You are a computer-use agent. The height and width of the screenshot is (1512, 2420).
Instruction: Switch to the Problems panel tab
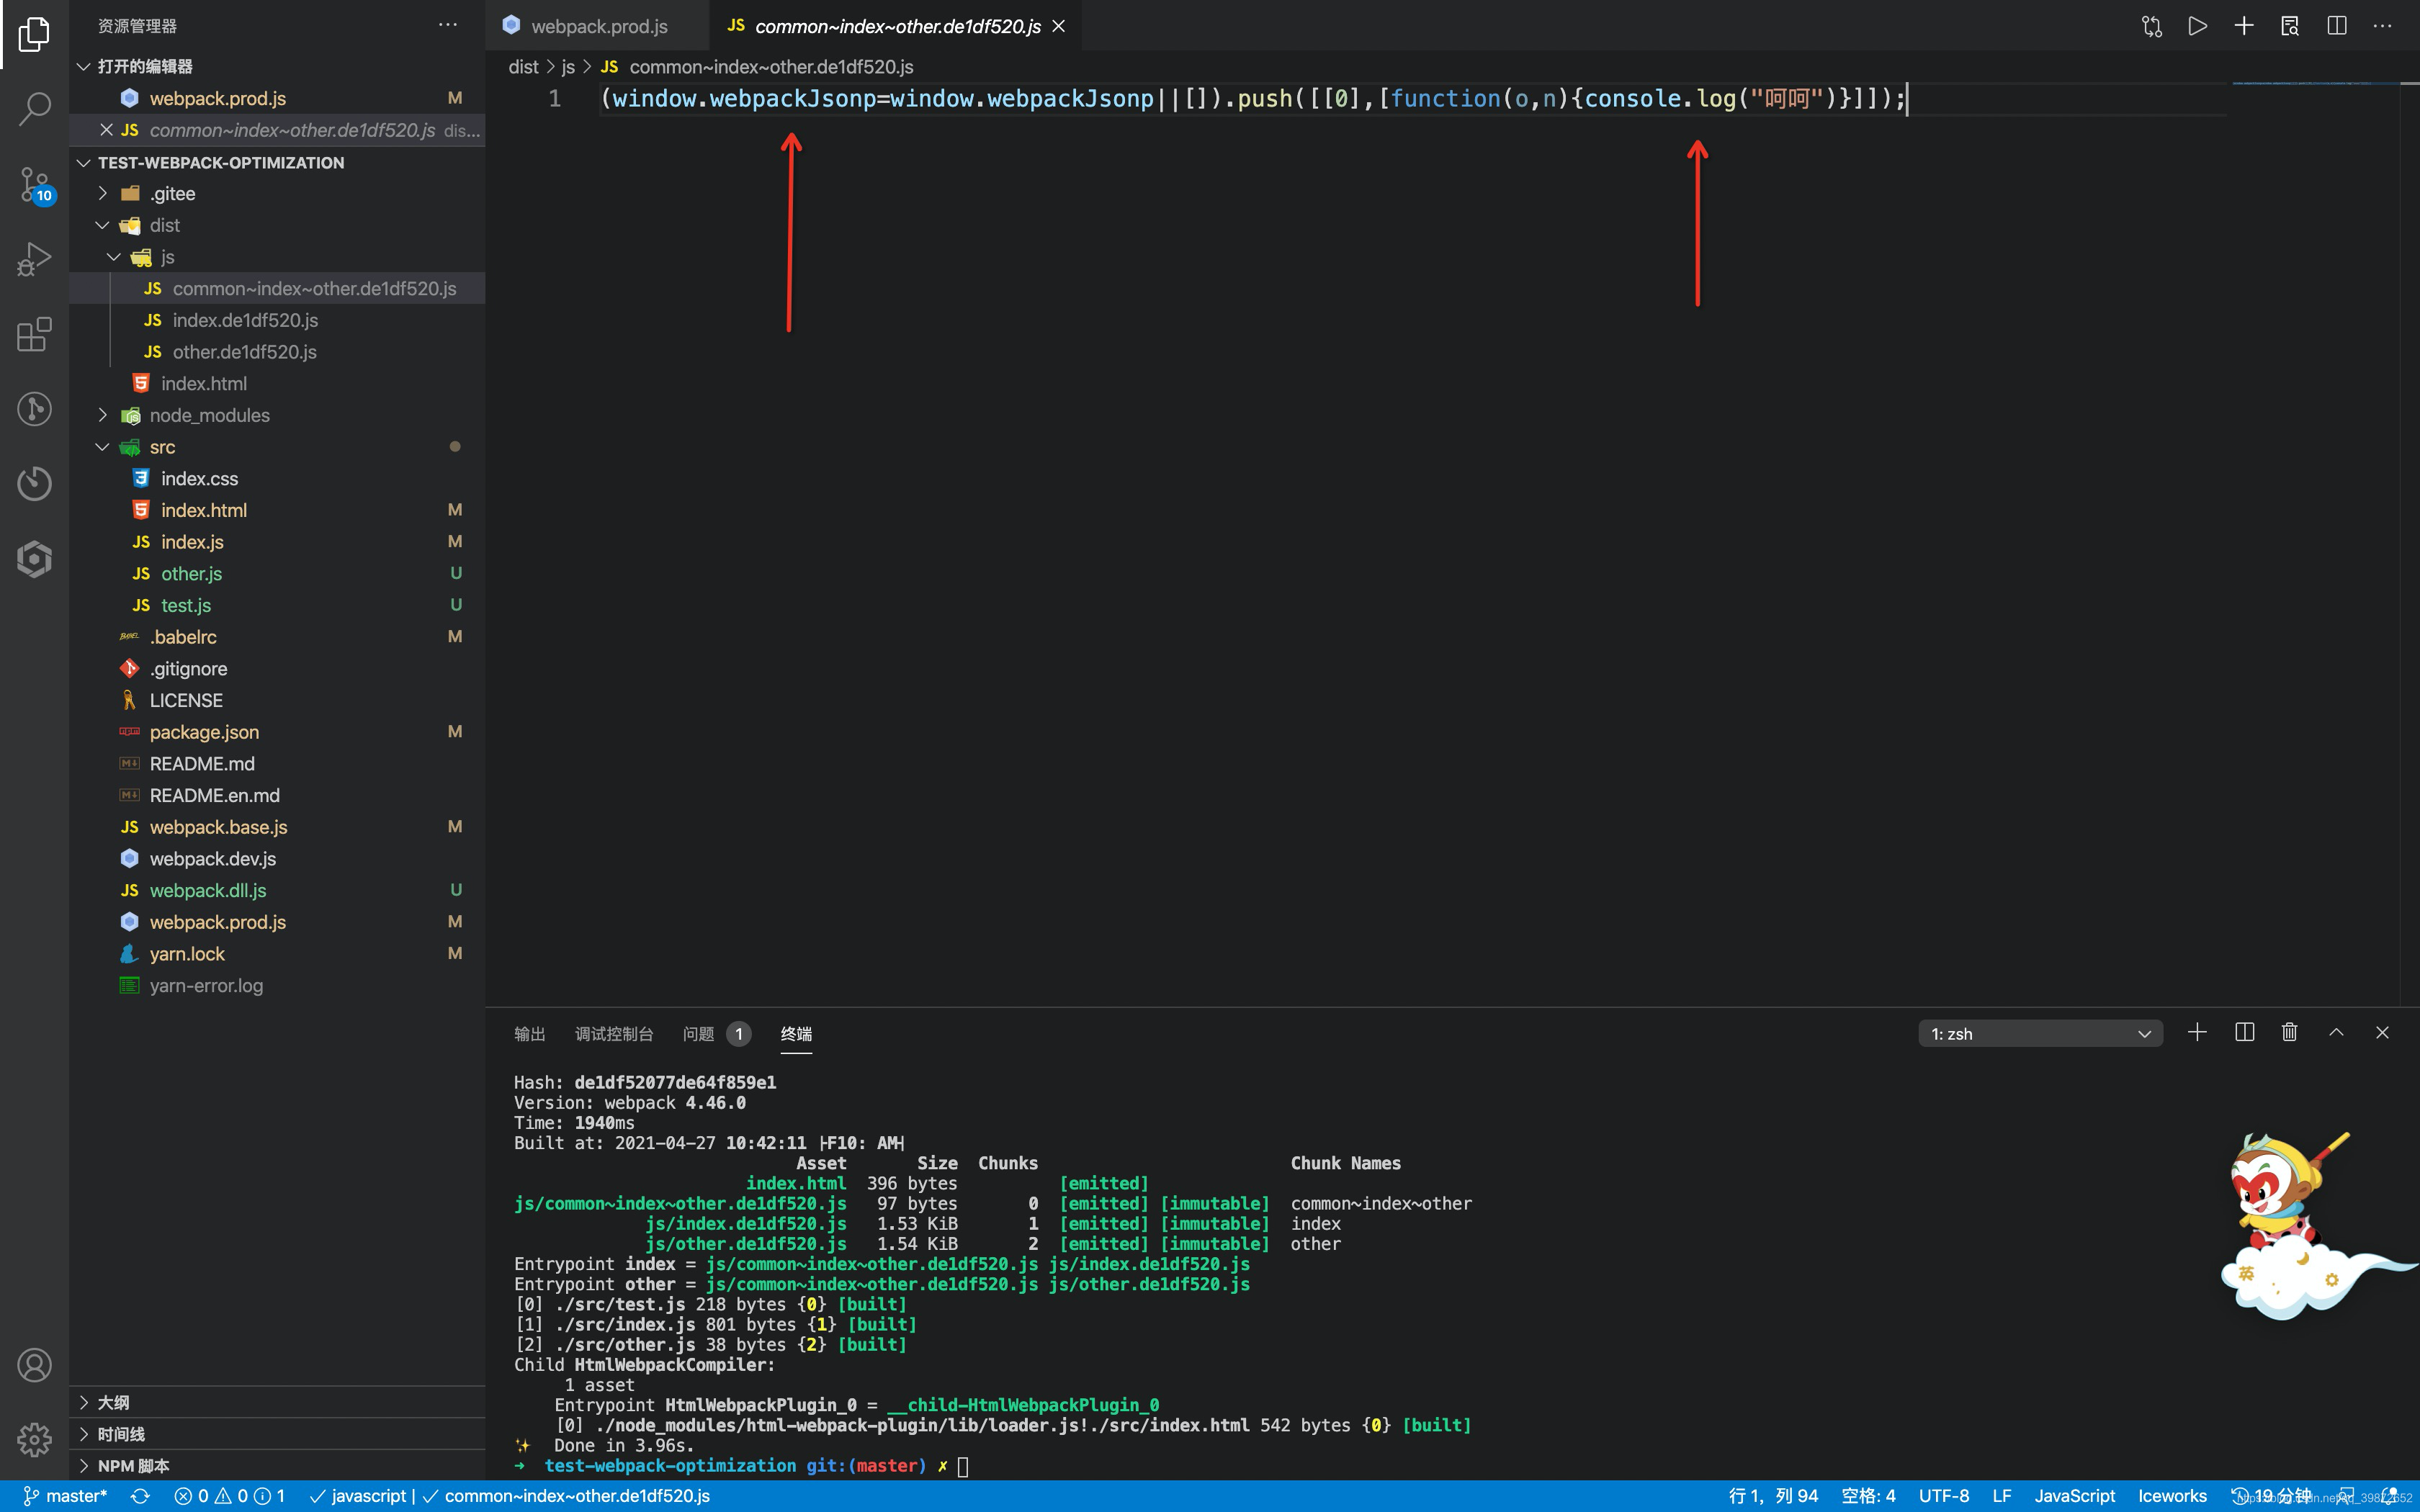tap(716, 1033)
